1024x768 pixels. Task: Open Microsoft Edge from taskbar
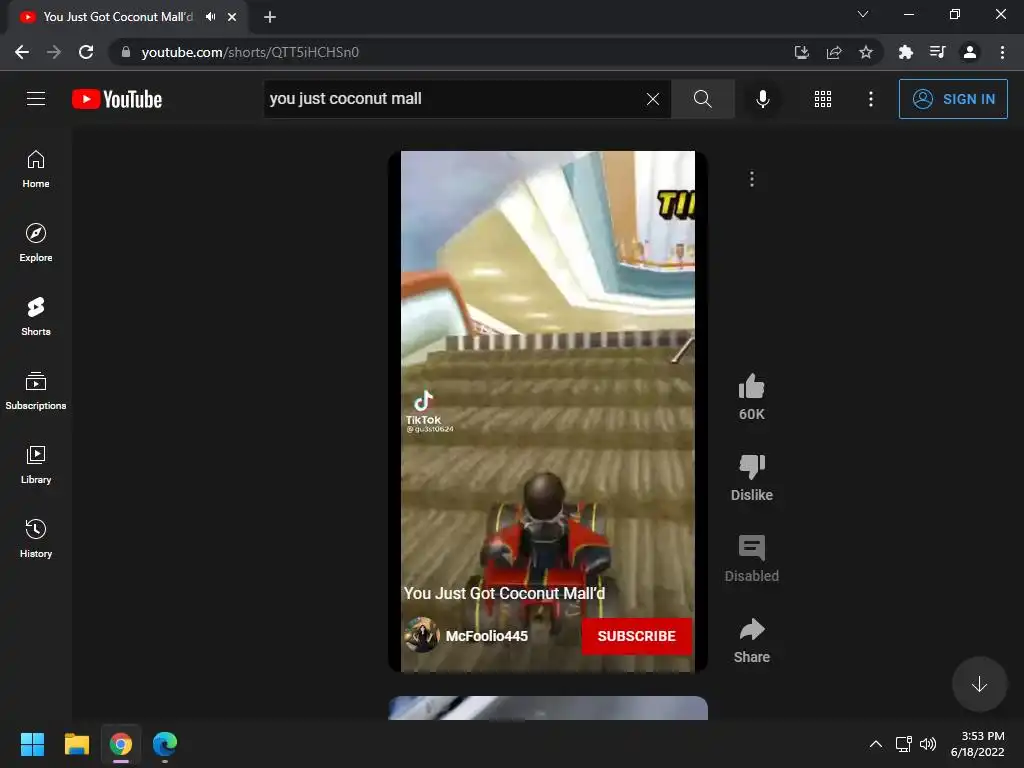click(165, 744)
